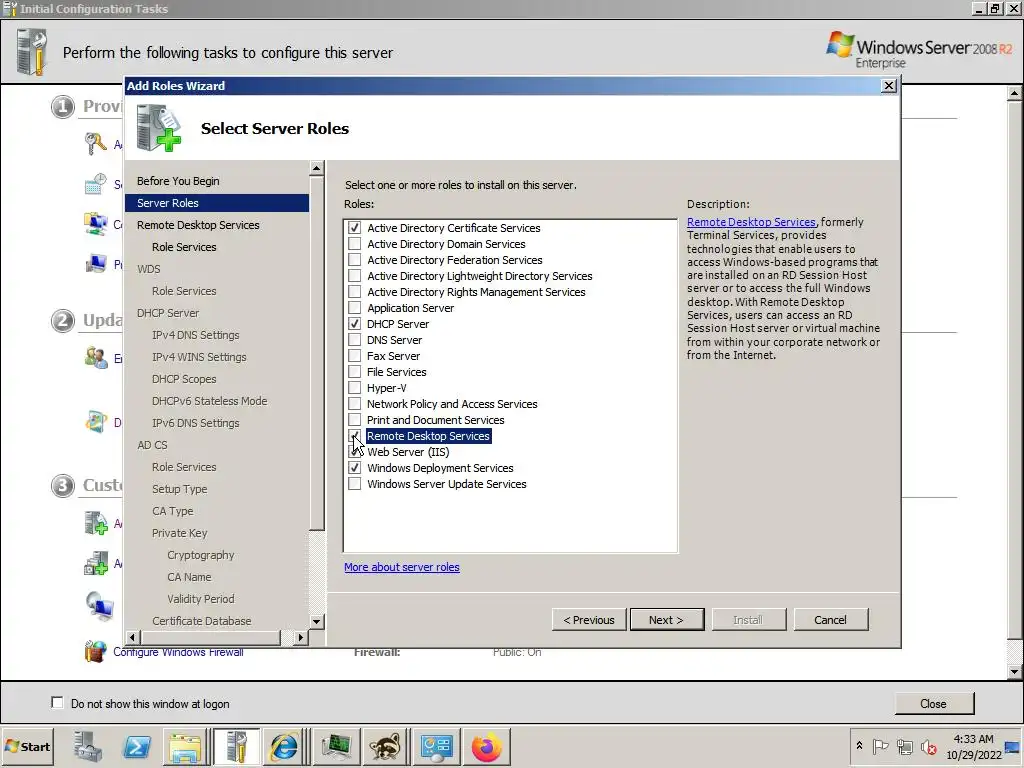Check Active Directory Domain Services role
The width and height of the screenshot is (1024, 768).
click(x=355, y=244)
